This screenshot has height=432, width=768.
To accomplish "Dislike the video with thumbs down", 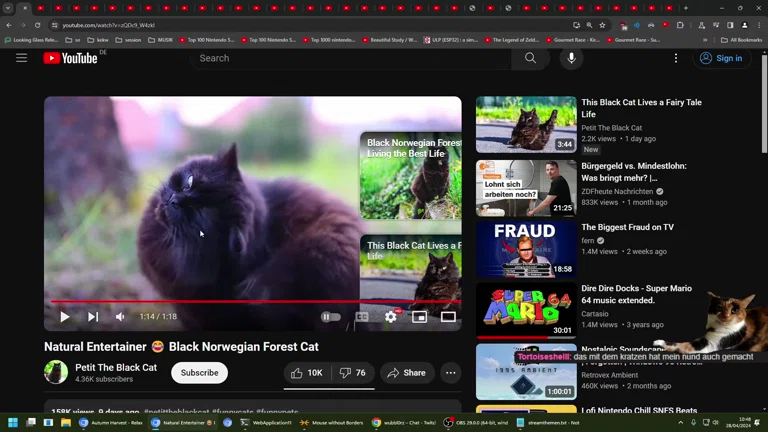I will [352, 373].
